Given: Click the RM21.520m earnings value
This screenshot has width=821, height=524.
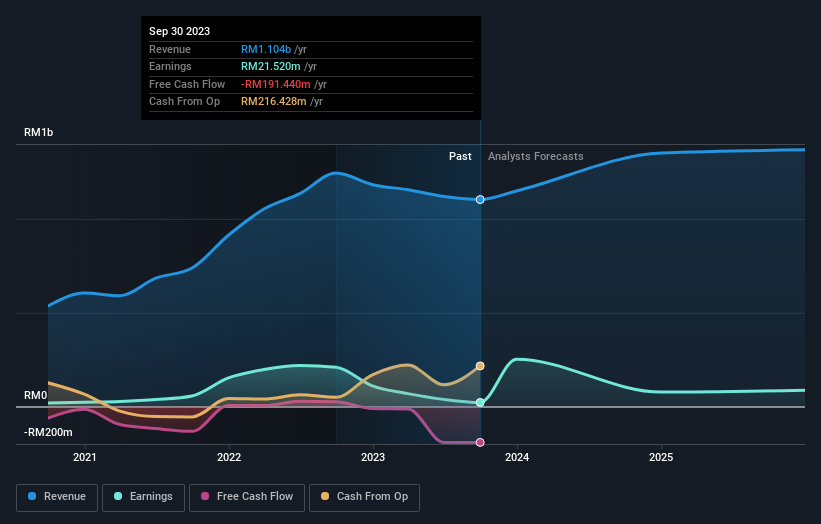Looking at the screenshot, I should point(271,66).
